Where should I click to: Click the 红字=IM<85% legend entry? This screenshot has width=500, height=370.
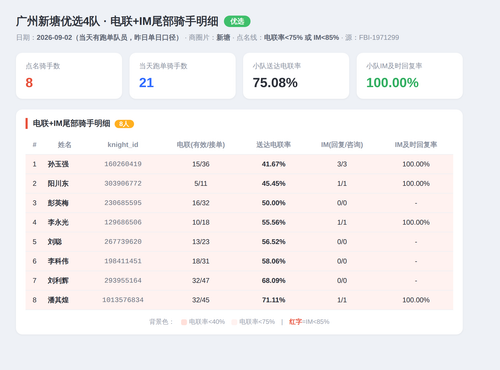309,322
